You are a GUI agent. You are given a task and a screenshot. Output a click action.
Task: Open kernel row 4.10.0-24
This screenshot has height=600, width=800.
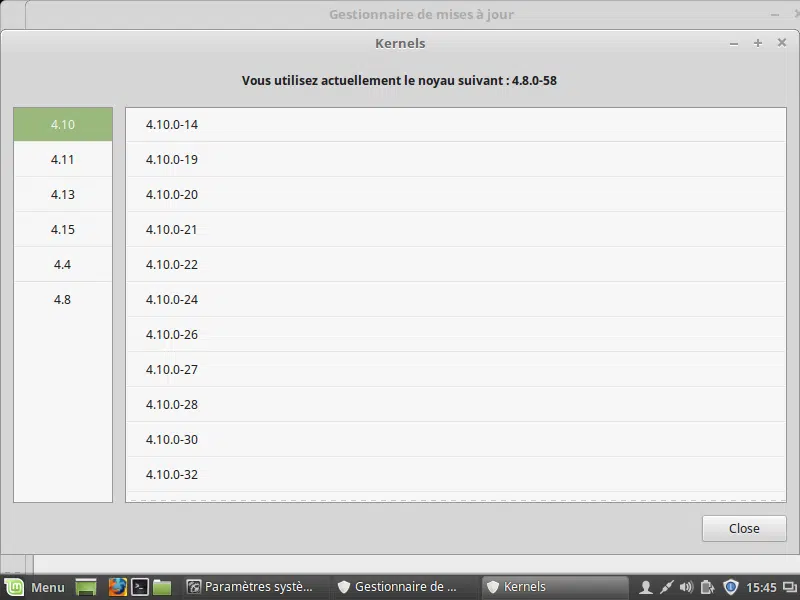(456, 299)
